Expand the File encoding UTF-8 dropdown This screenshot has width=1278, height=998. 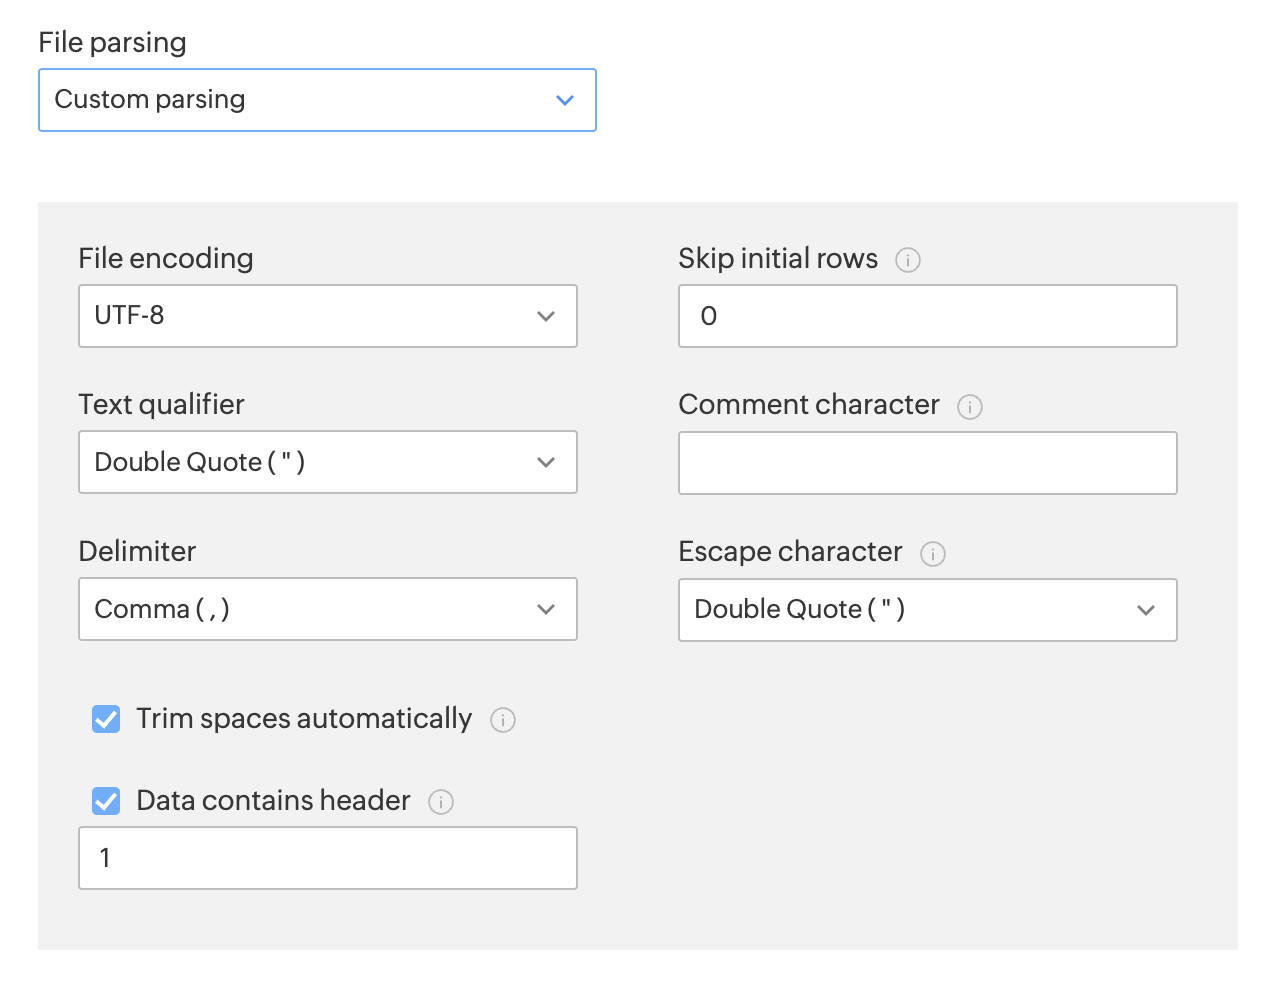click(327, 316)
